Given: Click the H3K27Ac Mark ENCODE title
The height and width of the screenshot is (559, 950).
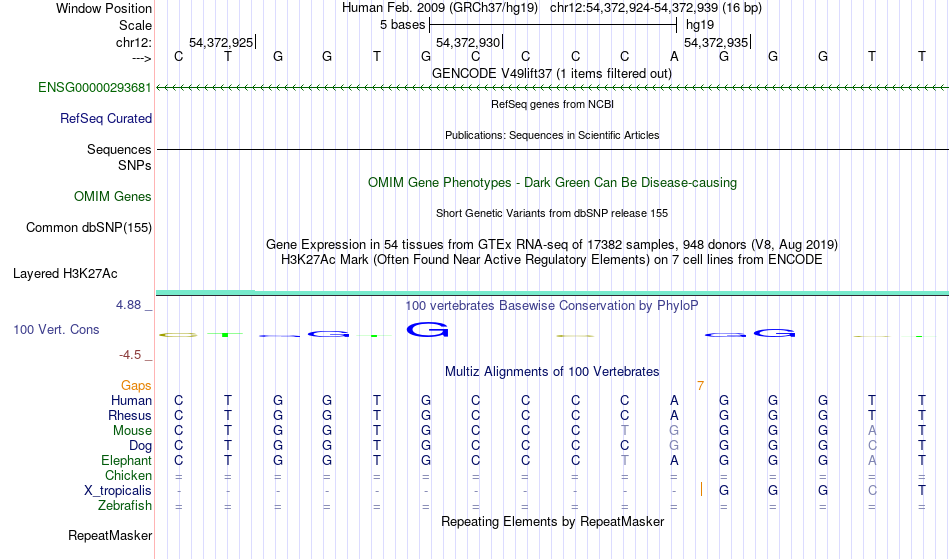Looking at the screenshot, I should [x=552, y=260].
